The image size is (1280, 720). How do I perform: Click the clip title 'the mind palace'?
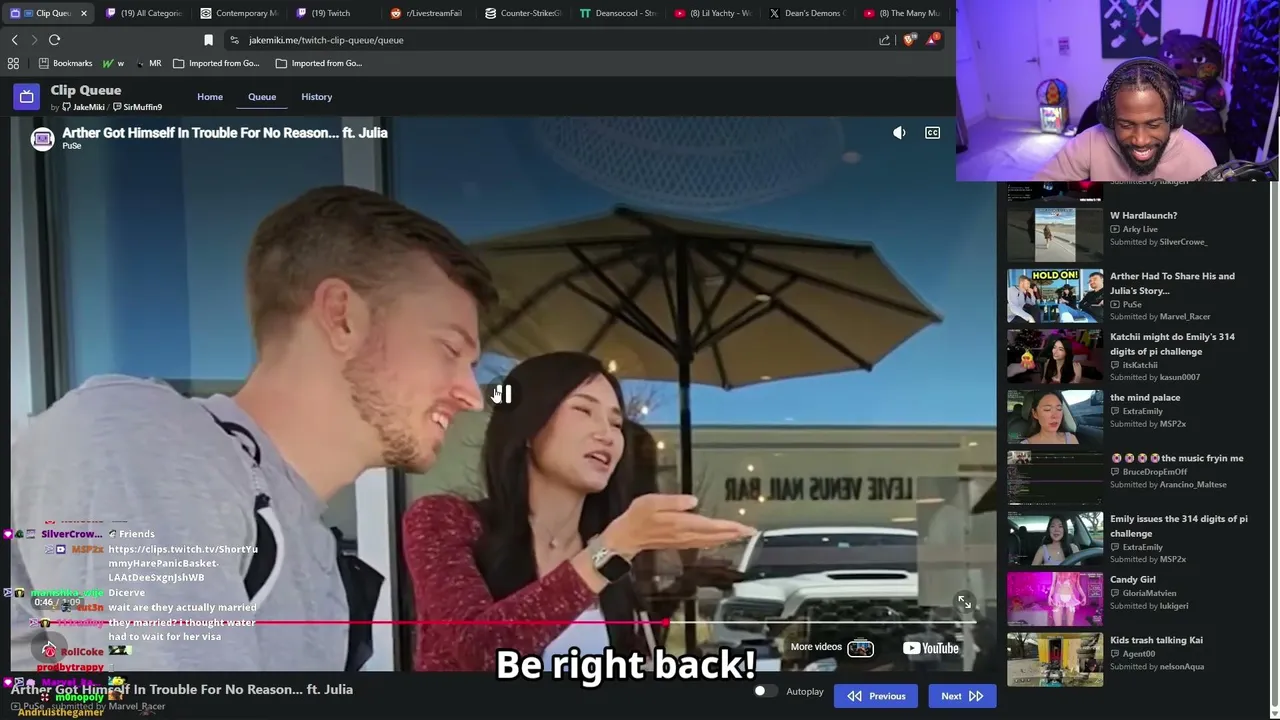click(x=1145, y=397)
